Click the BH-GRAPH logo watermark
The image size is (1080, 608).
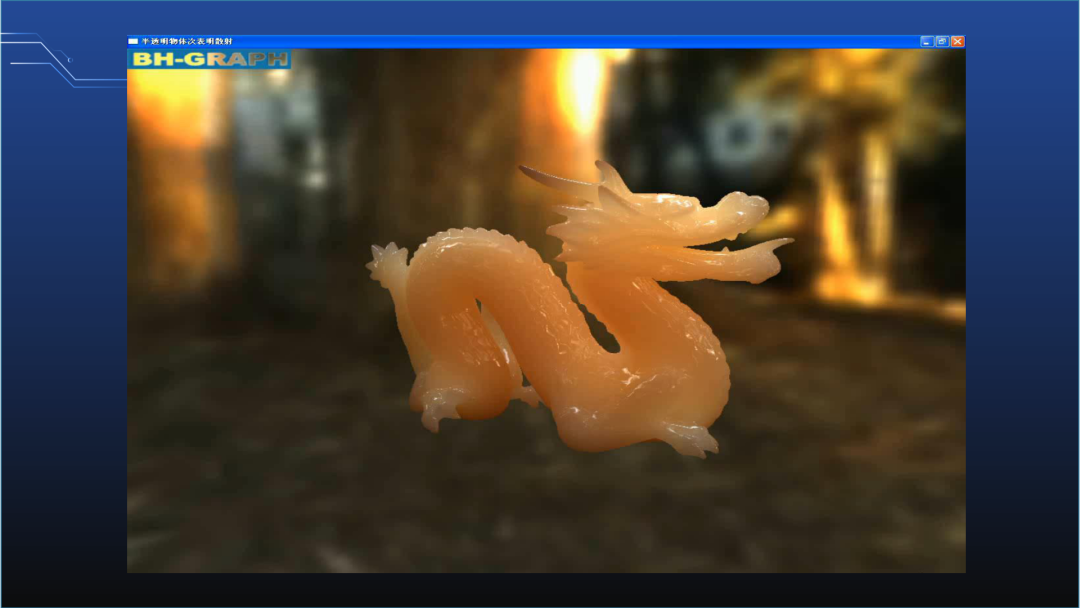[210, 59]
